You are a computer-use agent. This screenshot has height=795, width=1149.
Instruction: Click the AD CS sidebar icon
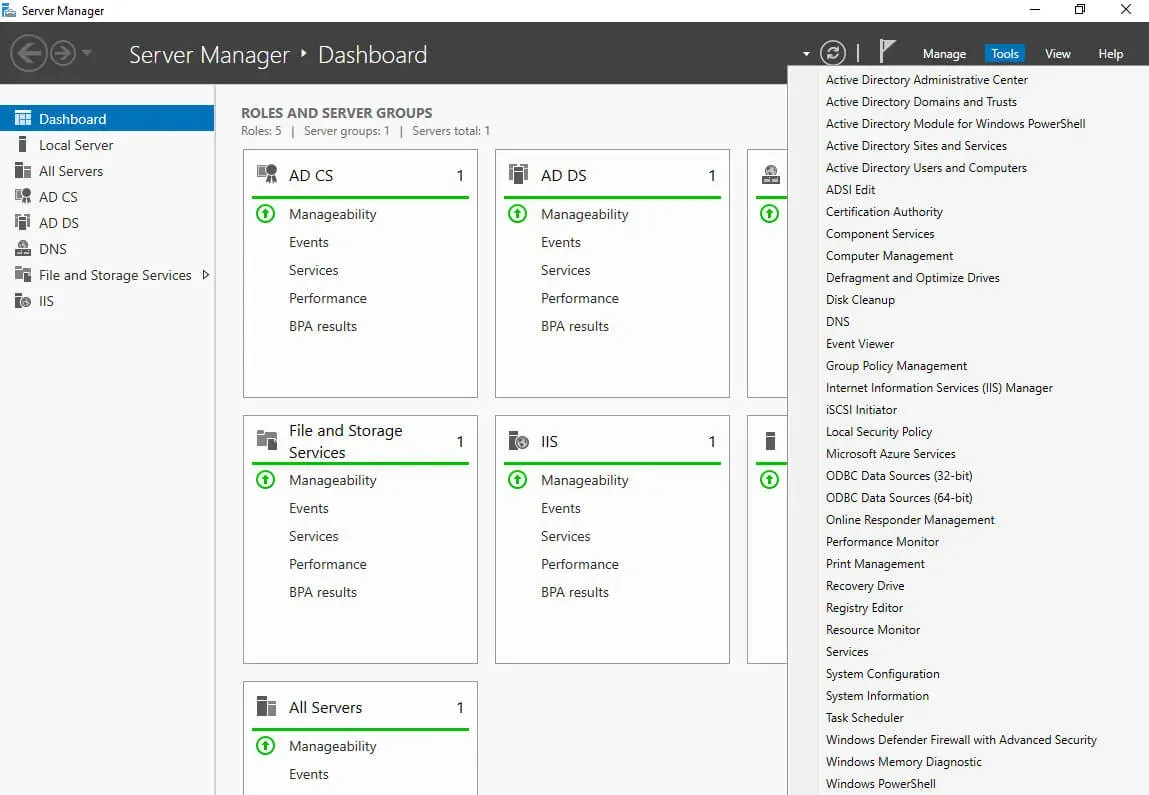tap(23, 196)
